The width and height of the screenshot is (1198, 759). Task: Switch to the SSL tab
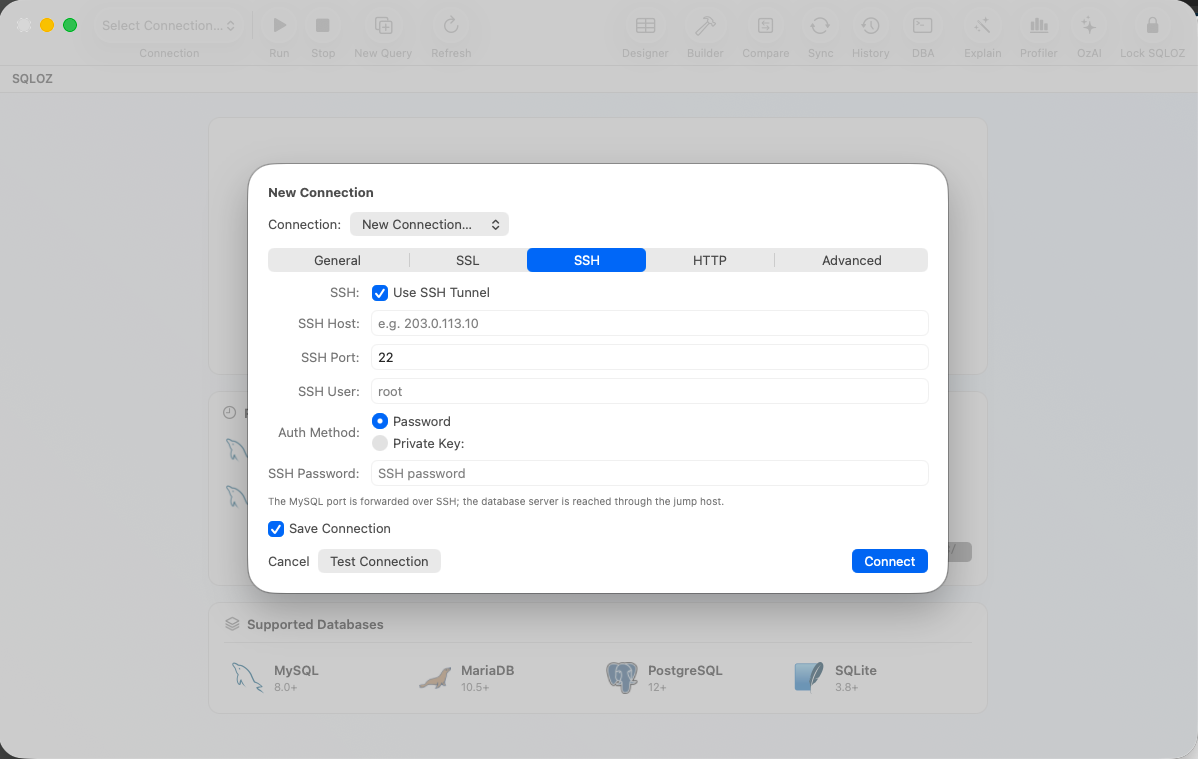click(468, 260)
